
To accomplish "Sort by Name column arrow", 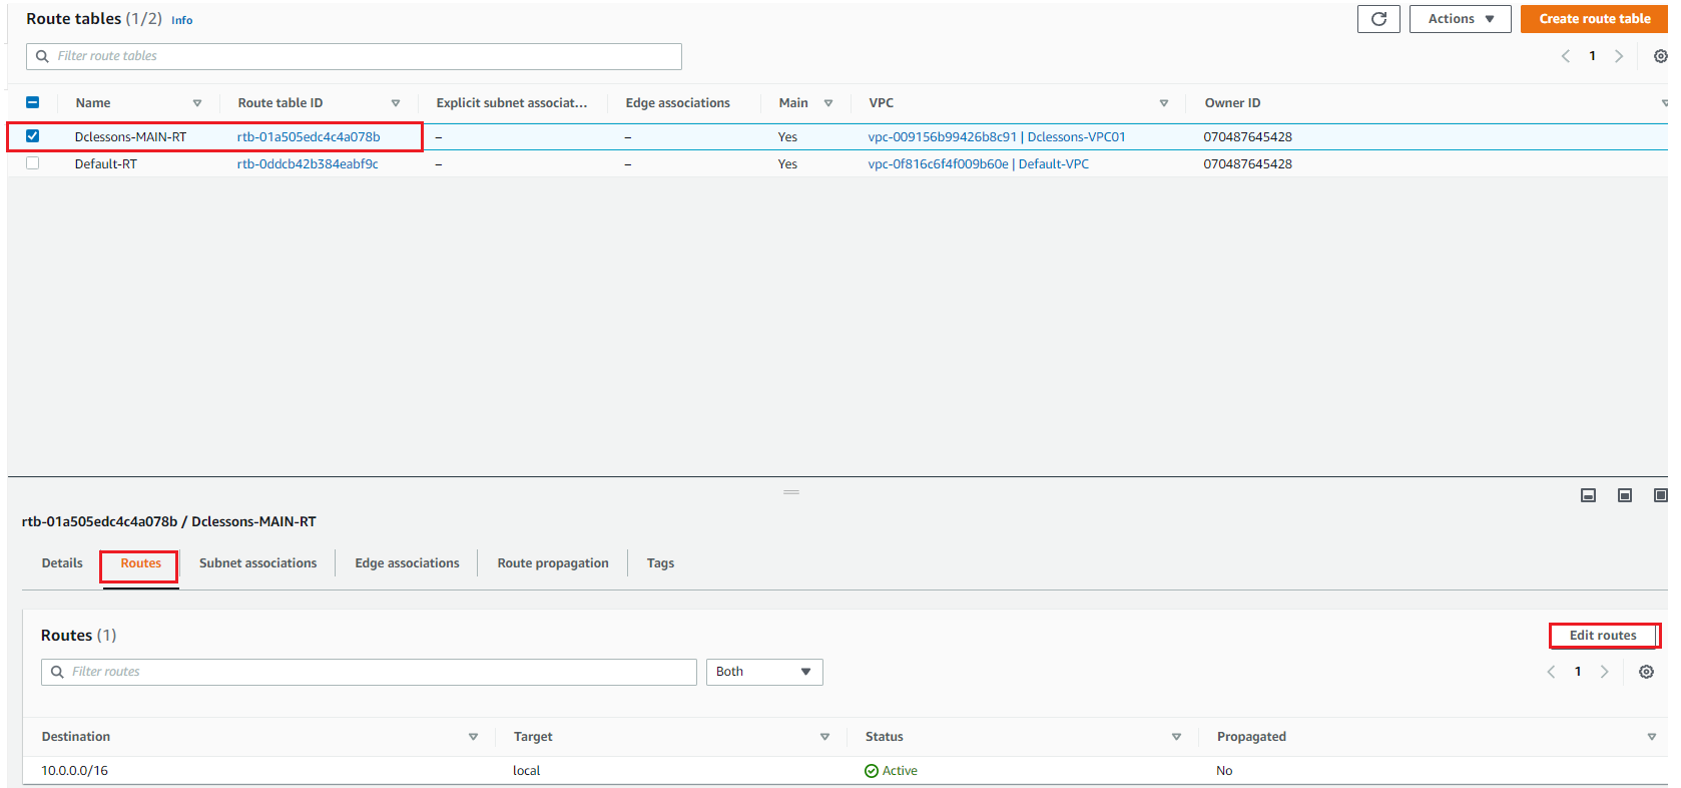I will pyautogui.click(x=197, y=103).
